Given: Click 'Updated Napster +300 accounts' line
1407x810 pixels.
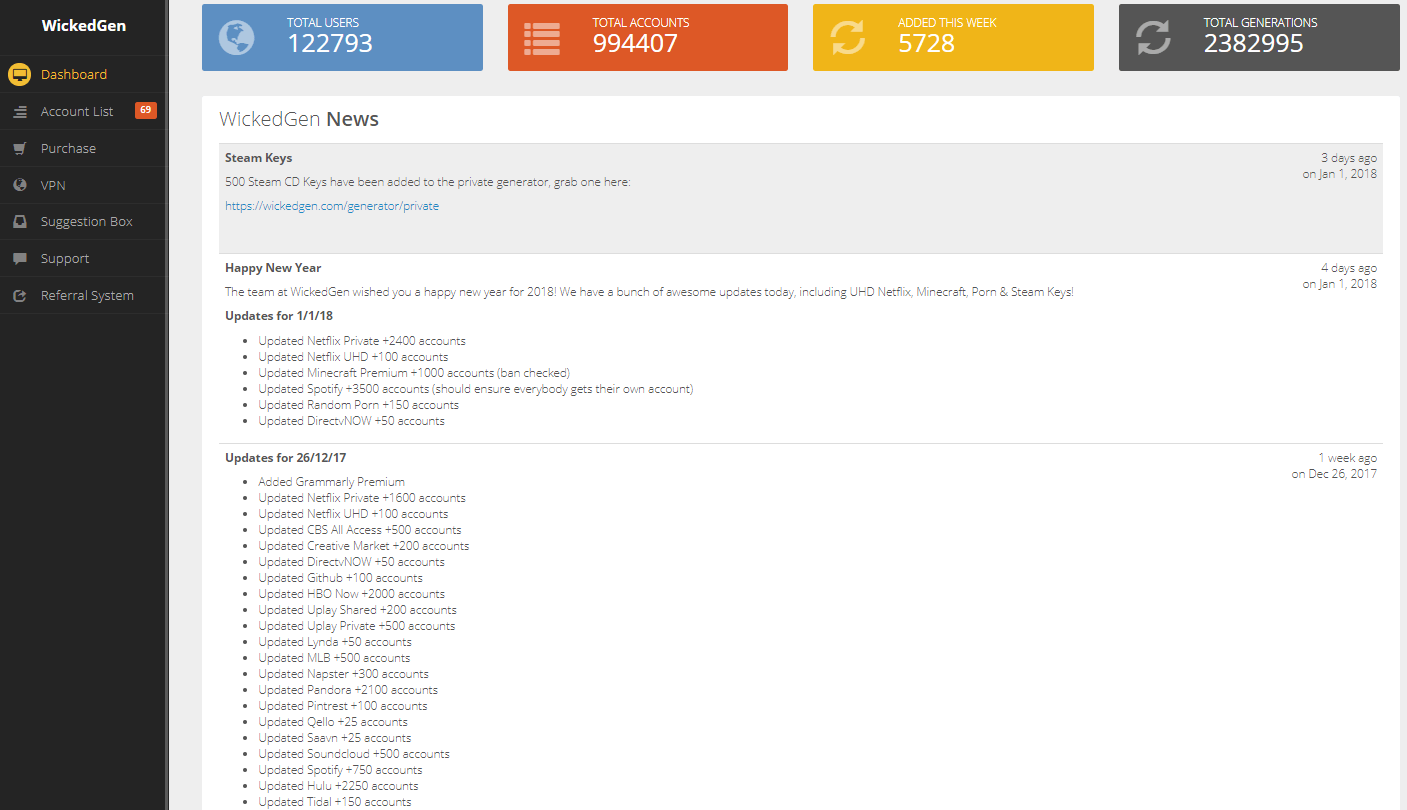Looking at the screenshot, I should point(343,674).
